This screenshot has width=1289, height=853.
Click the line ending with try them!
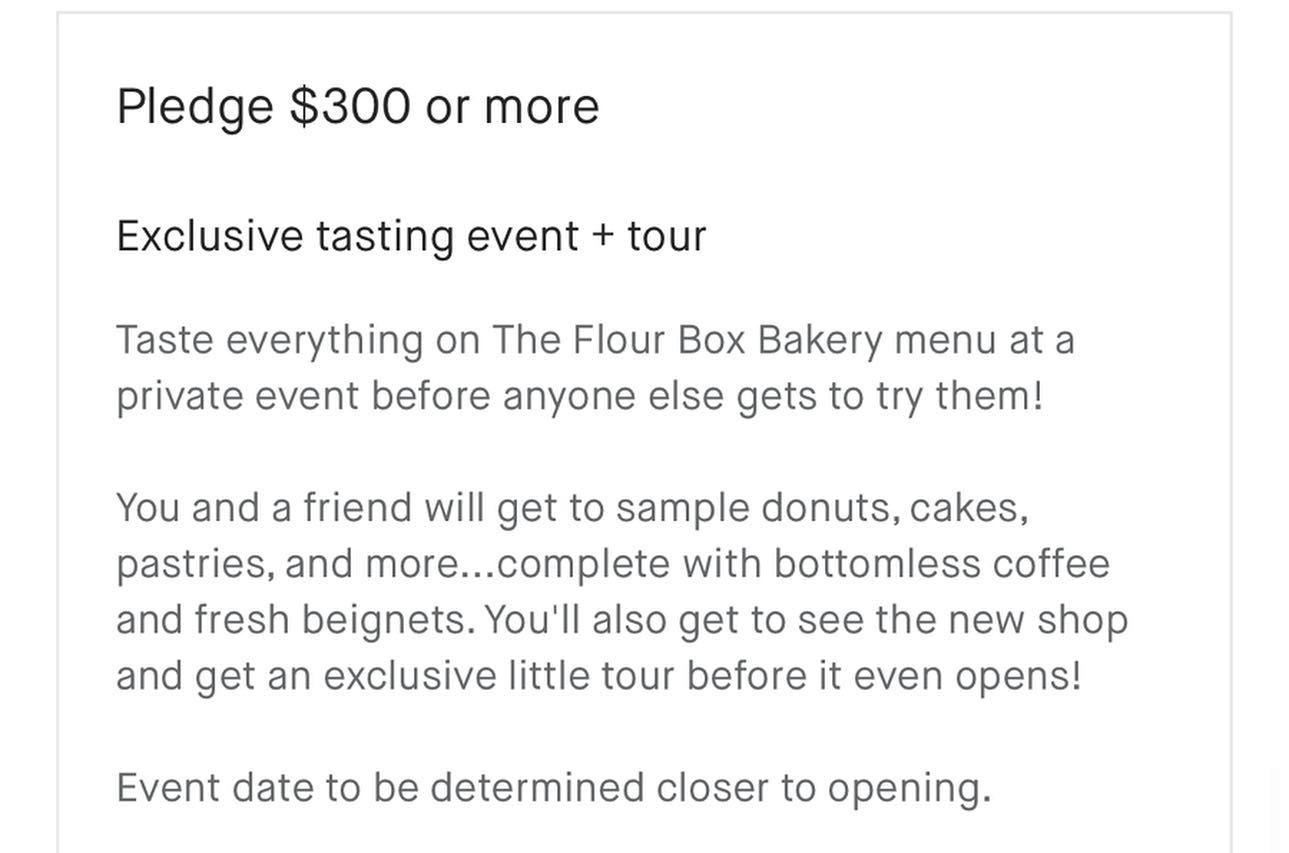(x=579, y=396)
